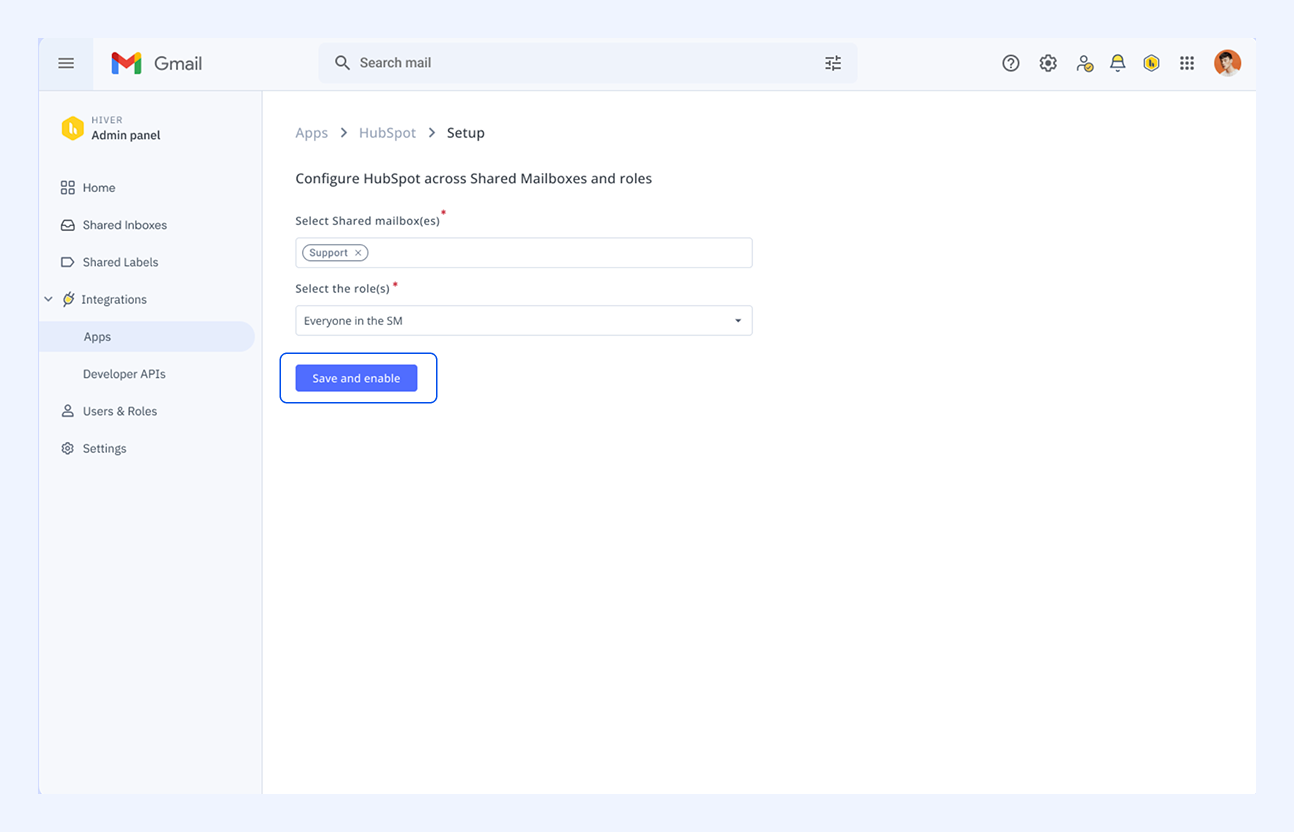This screenshot has width=1294, height=832.
Task: Collapse the Integrations section chevron
Action: click(48, 299)
